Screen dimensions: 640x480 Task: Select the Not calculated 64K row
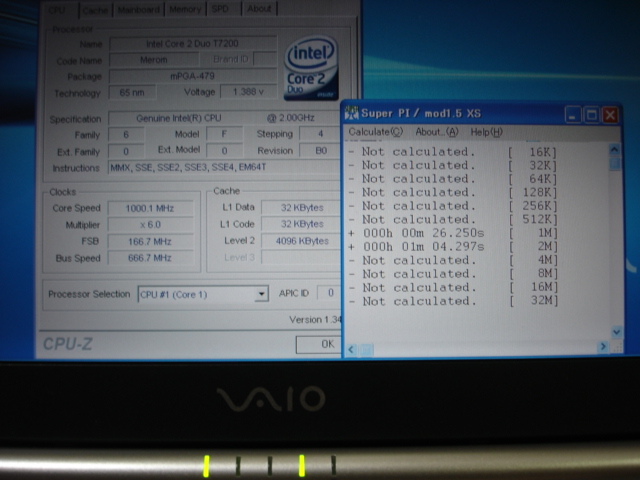click(452, 179)
